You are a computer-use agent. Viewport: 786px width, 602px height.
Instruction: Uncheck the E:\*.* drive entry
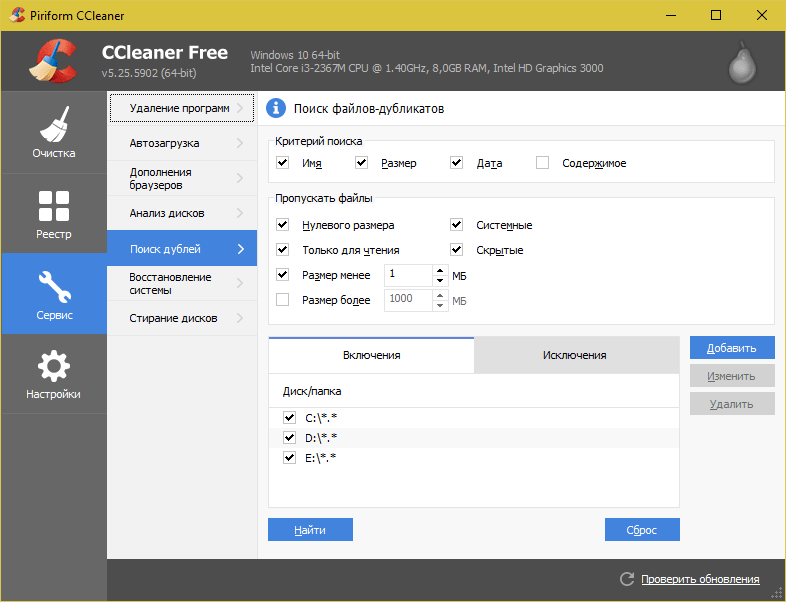[289, 457]
